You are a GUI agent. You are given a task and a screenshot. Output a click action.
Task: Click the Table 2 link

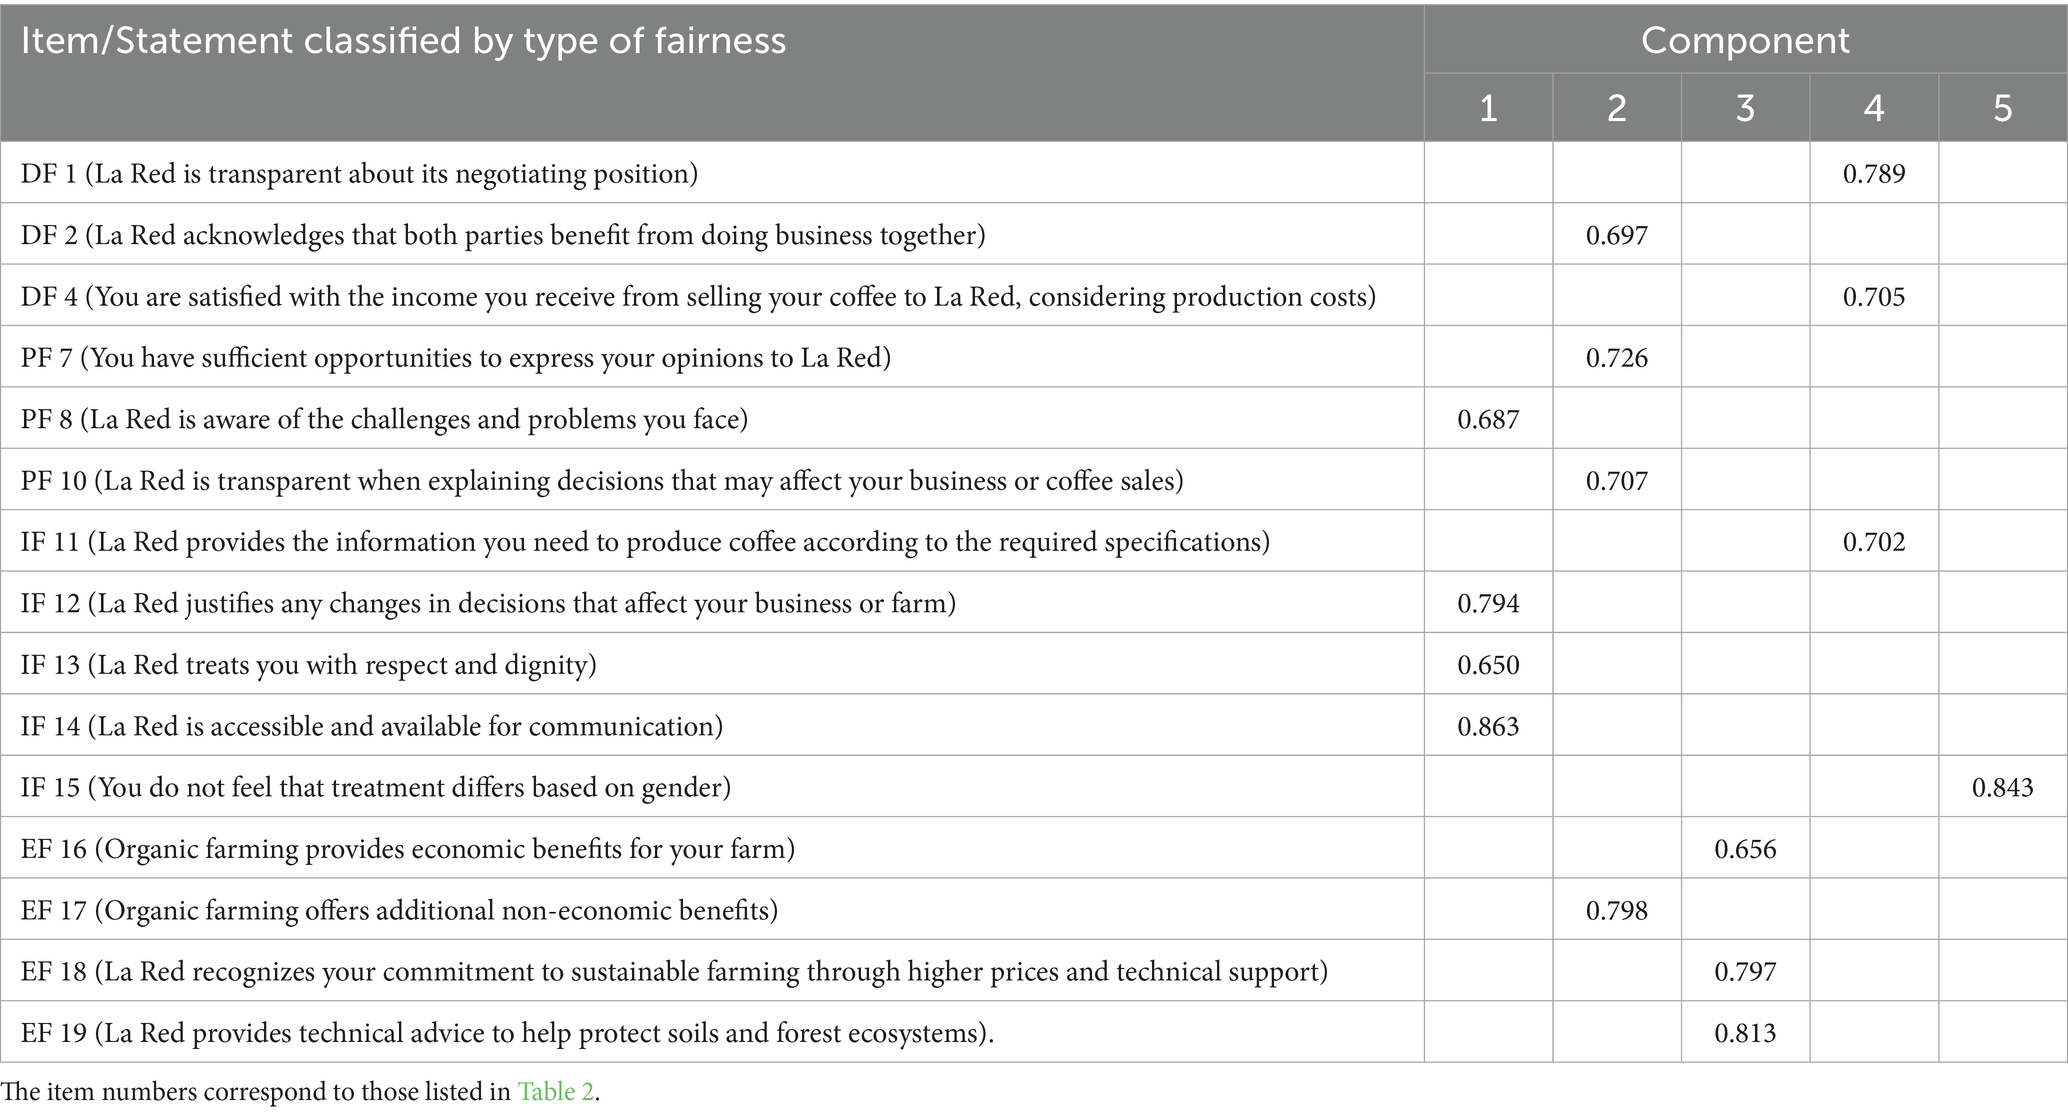[x=556, y=1092]
